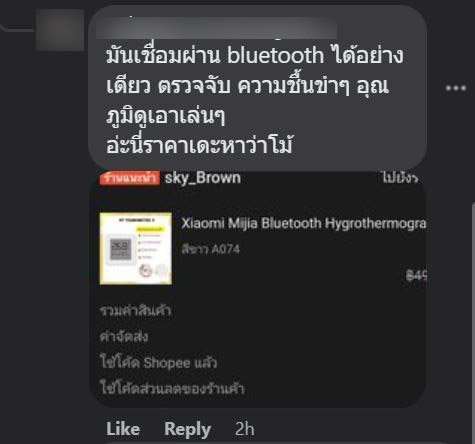Open the attached Shopee order screenshot
Image resolution: width=475 pixels, height=444 pixels.
[258, 288]
